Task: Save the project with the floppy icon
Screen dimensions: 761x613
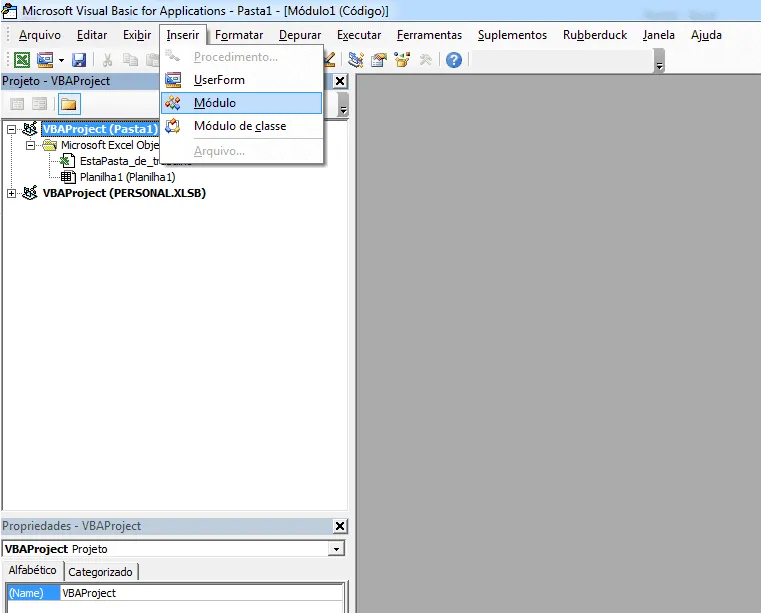Action: pyautogui.click(x=79, y=60)
